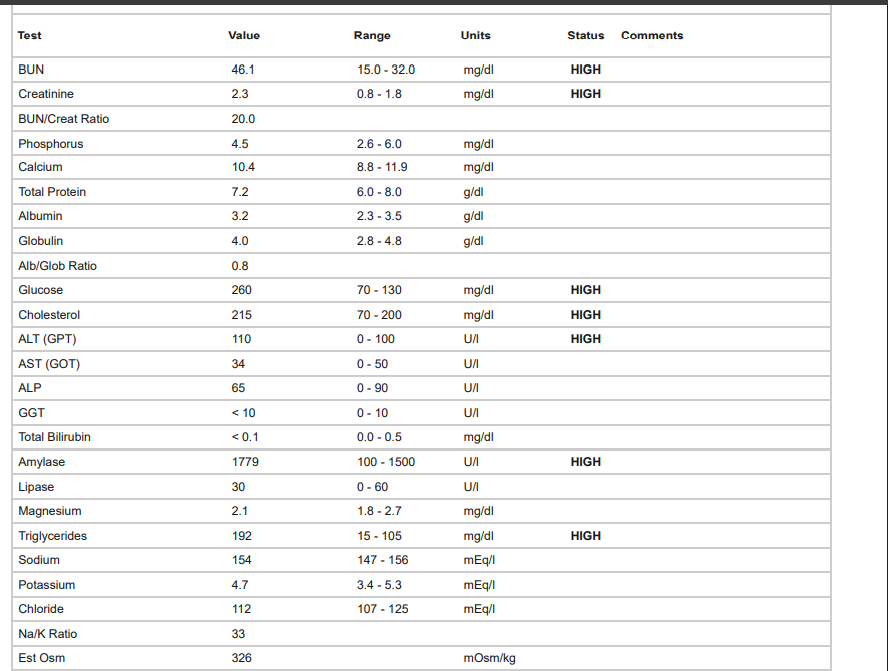Select the Potassium value 4.7
Viewport: 888px width, 671px height.
[240, 585]
